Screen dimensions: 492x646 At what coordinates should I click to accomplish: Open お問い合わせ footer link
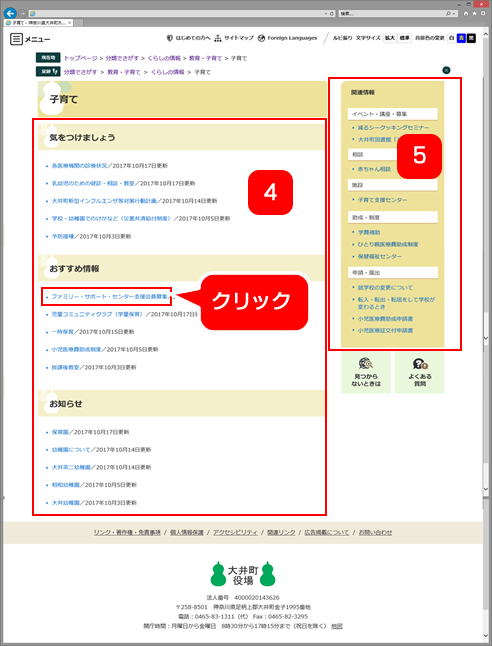click(375, 532)
